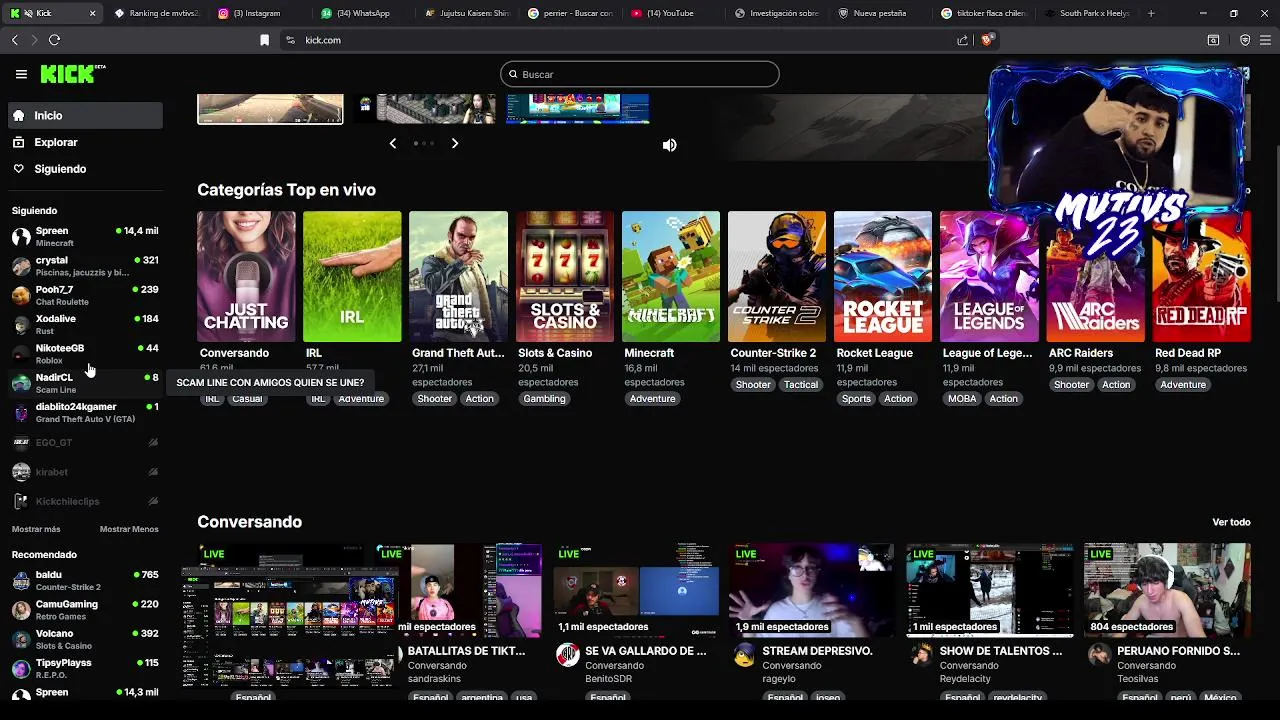Open Brave Shields lion icon
The width and height of the screenshot is (1280, 720).
click(986, 40)
